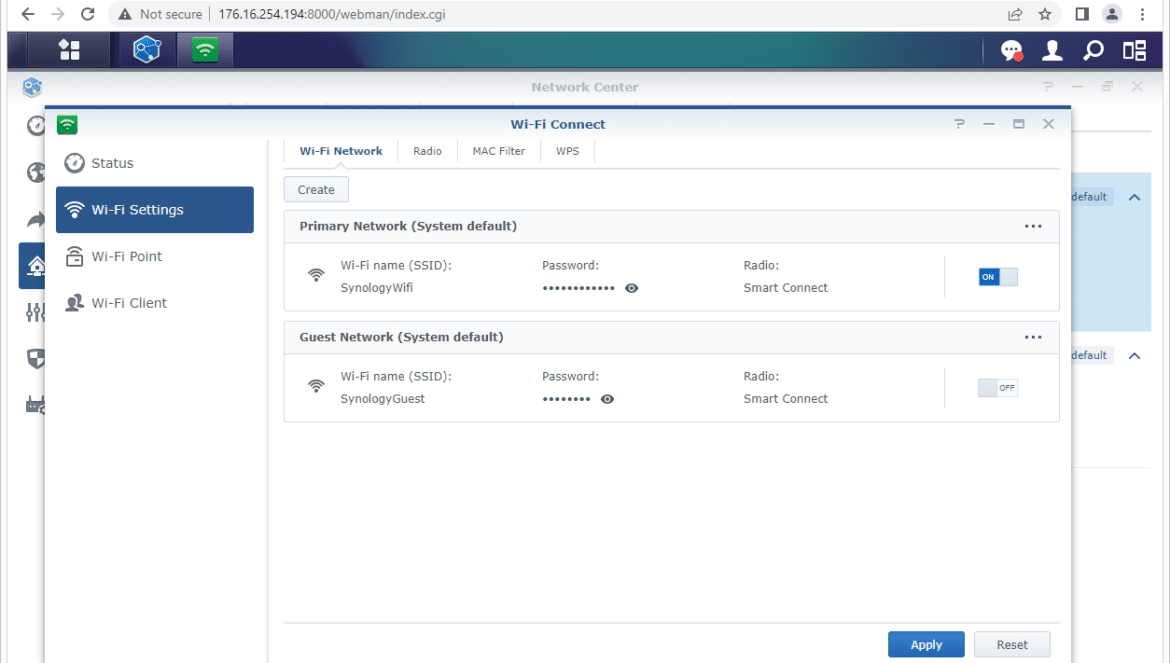Click the SynologyWifi SSID name
Viewport: 1170px width, 663px height.
(x=377, y=288)
